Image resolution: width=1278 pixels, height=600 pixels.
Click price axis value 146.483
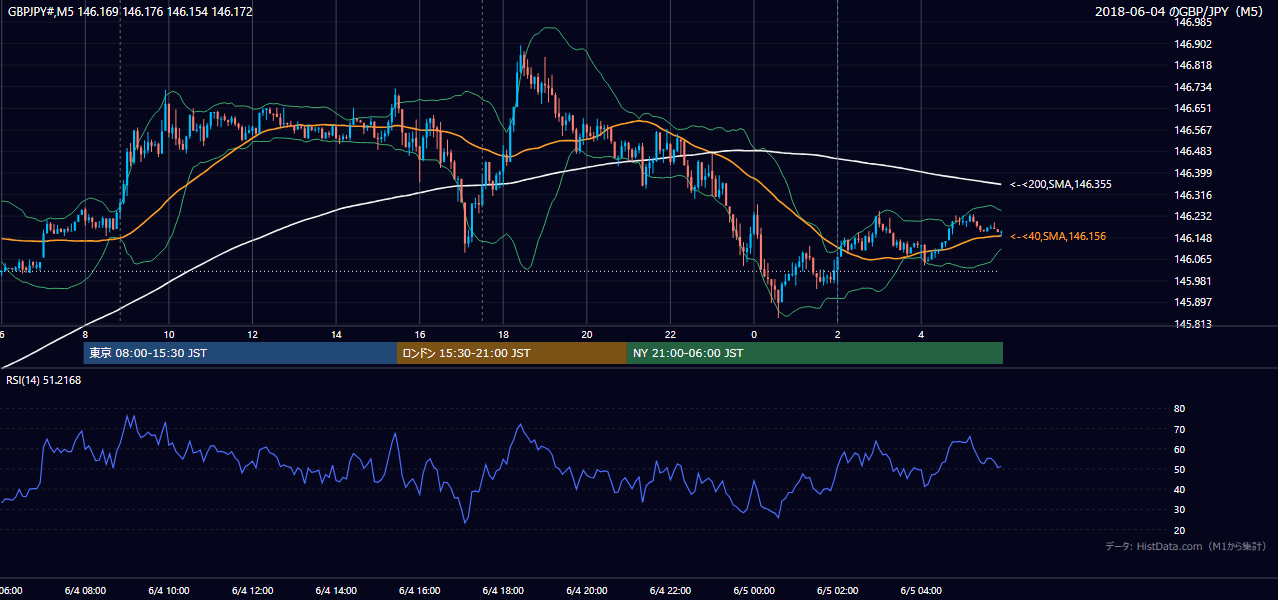(x=1193, y=151)
